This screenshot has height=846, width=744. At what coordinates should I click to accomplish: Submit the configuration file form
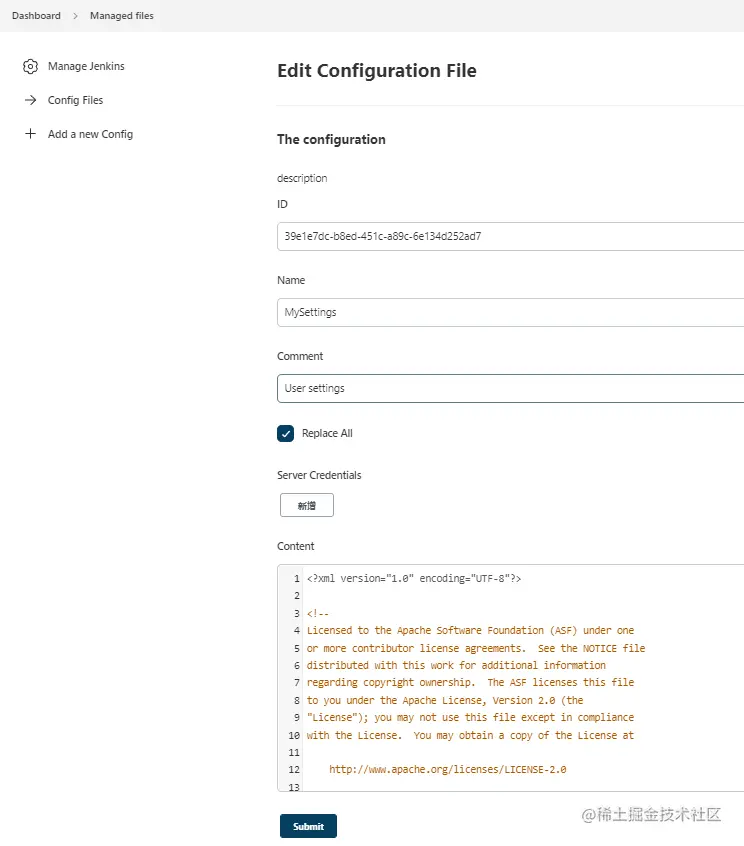tap(308, 826)
